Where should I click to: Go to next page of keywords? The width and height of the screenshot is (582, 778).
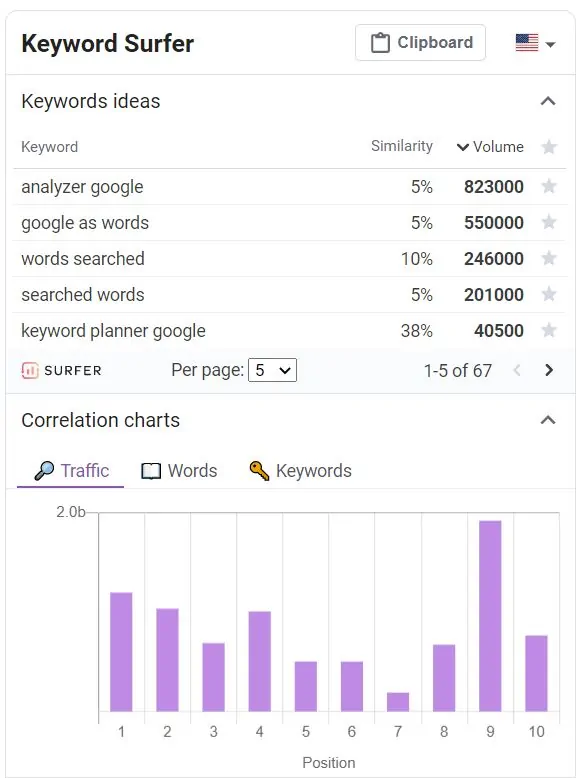549,370
